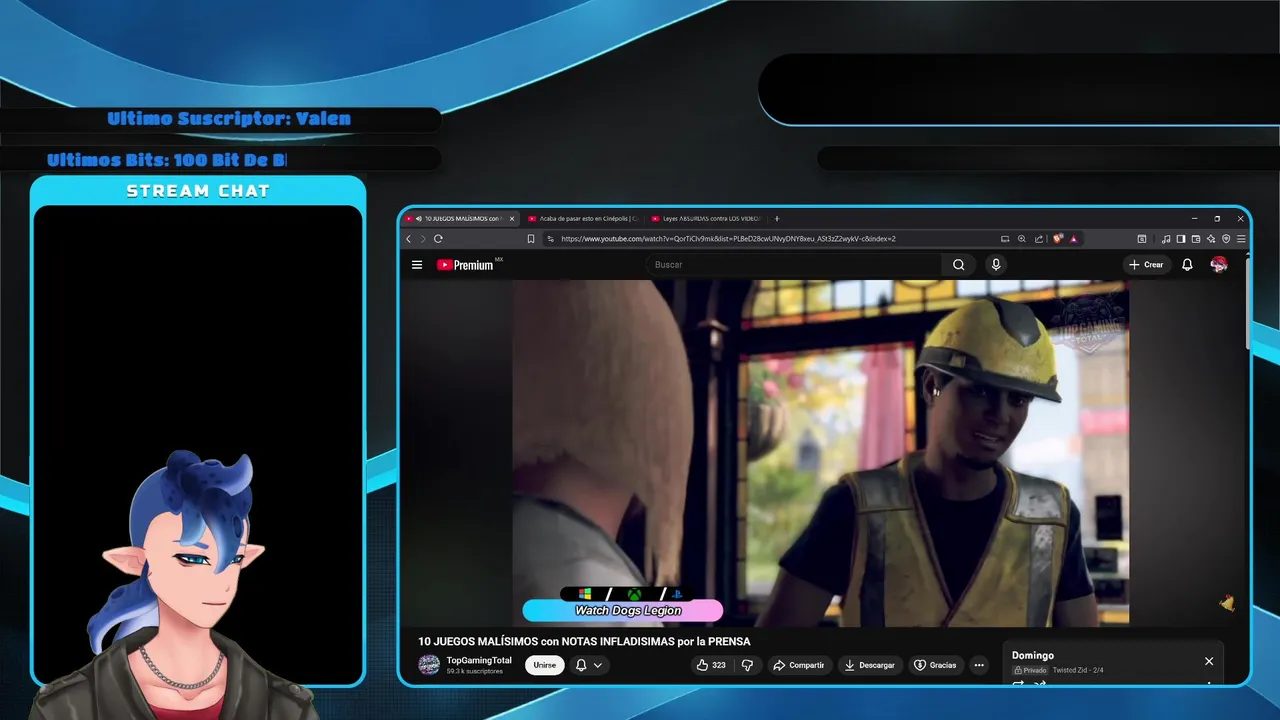Image resolution: width=1280 pixels, height=720 pixels.
Task: Open Brave Shields lion icon
Action: pyautogui.click(x=1058, y=239)
